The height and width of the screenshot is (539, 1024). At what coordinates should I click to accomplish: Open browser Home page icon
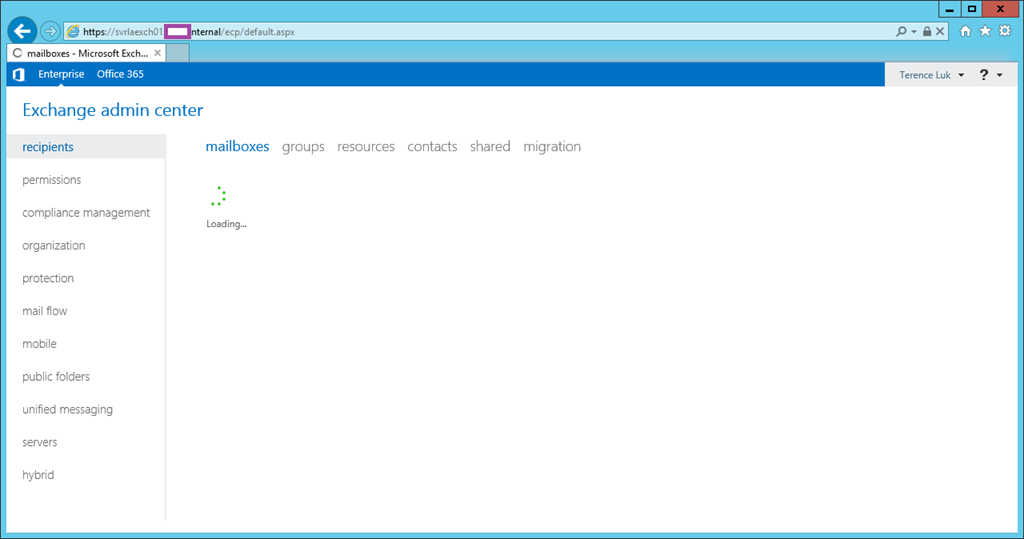point(965,31)
